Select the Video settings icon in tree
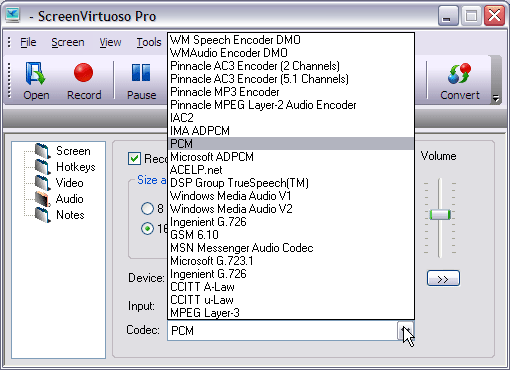 (x=42, y=183)
